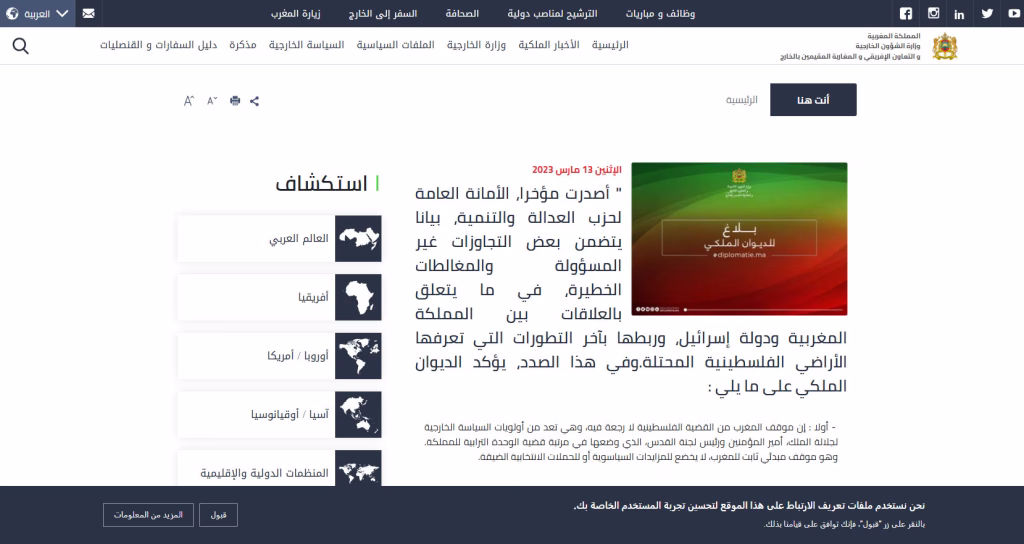Screen dimensions: 1024x544
Task: Open the أفريقيا explore link
Action: click(313, 297)
